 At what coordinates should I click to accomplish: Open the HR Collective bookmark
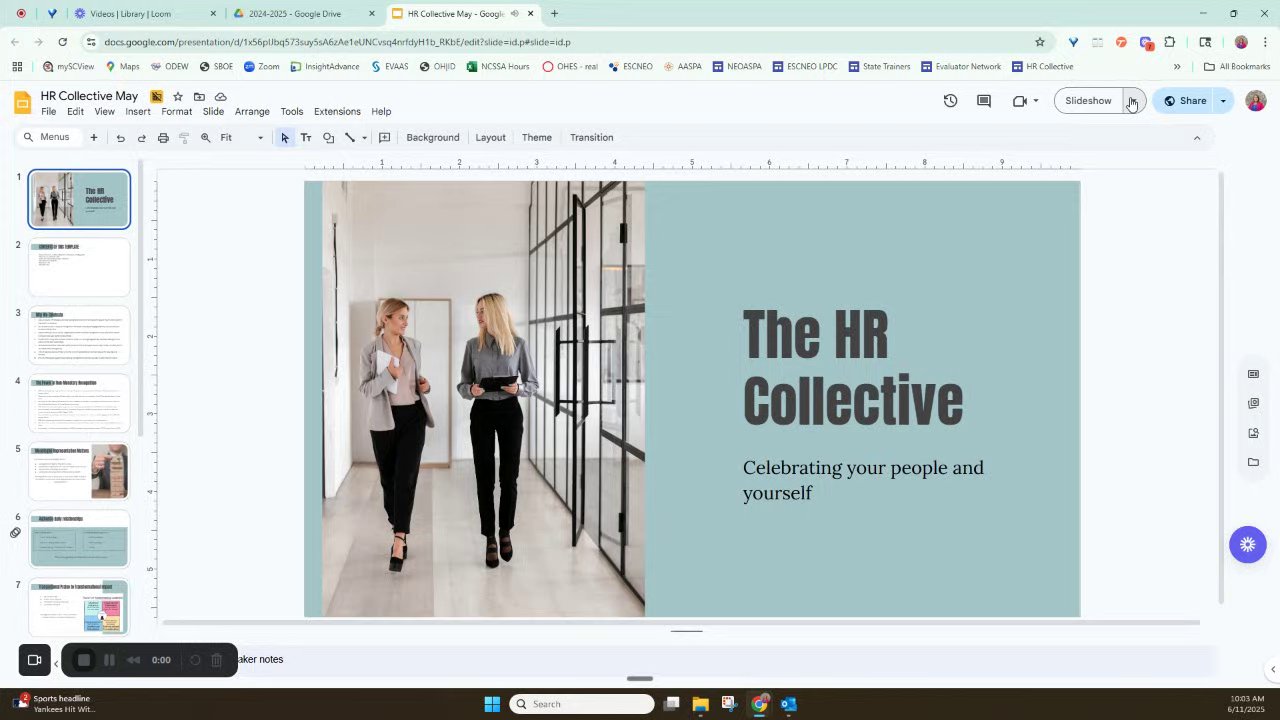(x=1042, y=67)
